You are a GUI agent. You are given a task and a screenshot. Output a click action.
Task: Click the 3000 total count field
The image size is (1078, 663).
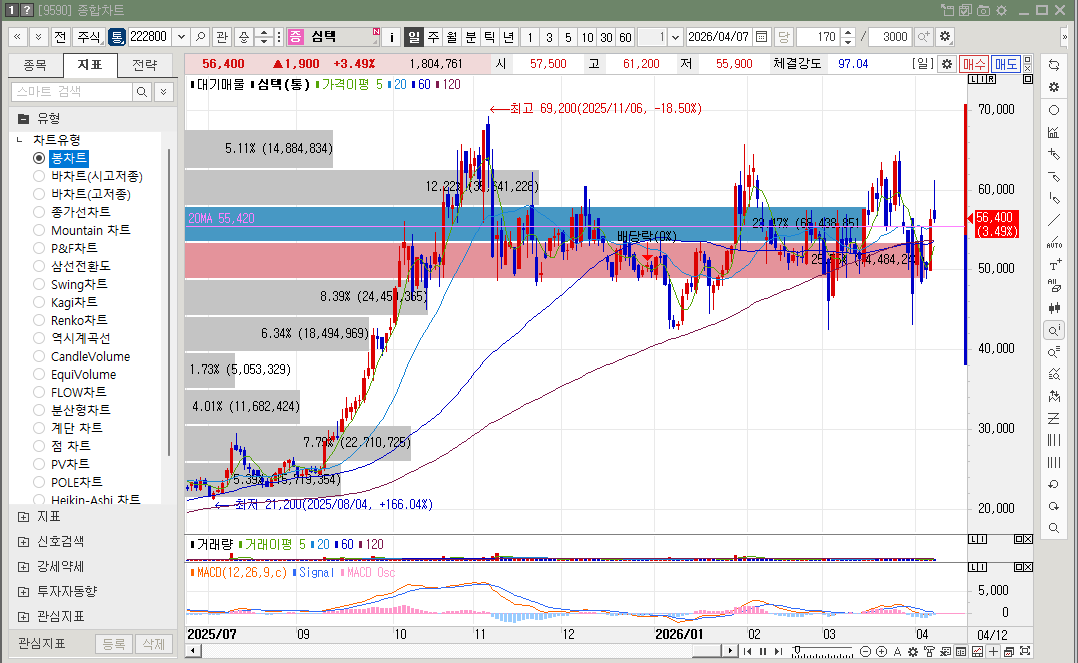pos(891,36)
